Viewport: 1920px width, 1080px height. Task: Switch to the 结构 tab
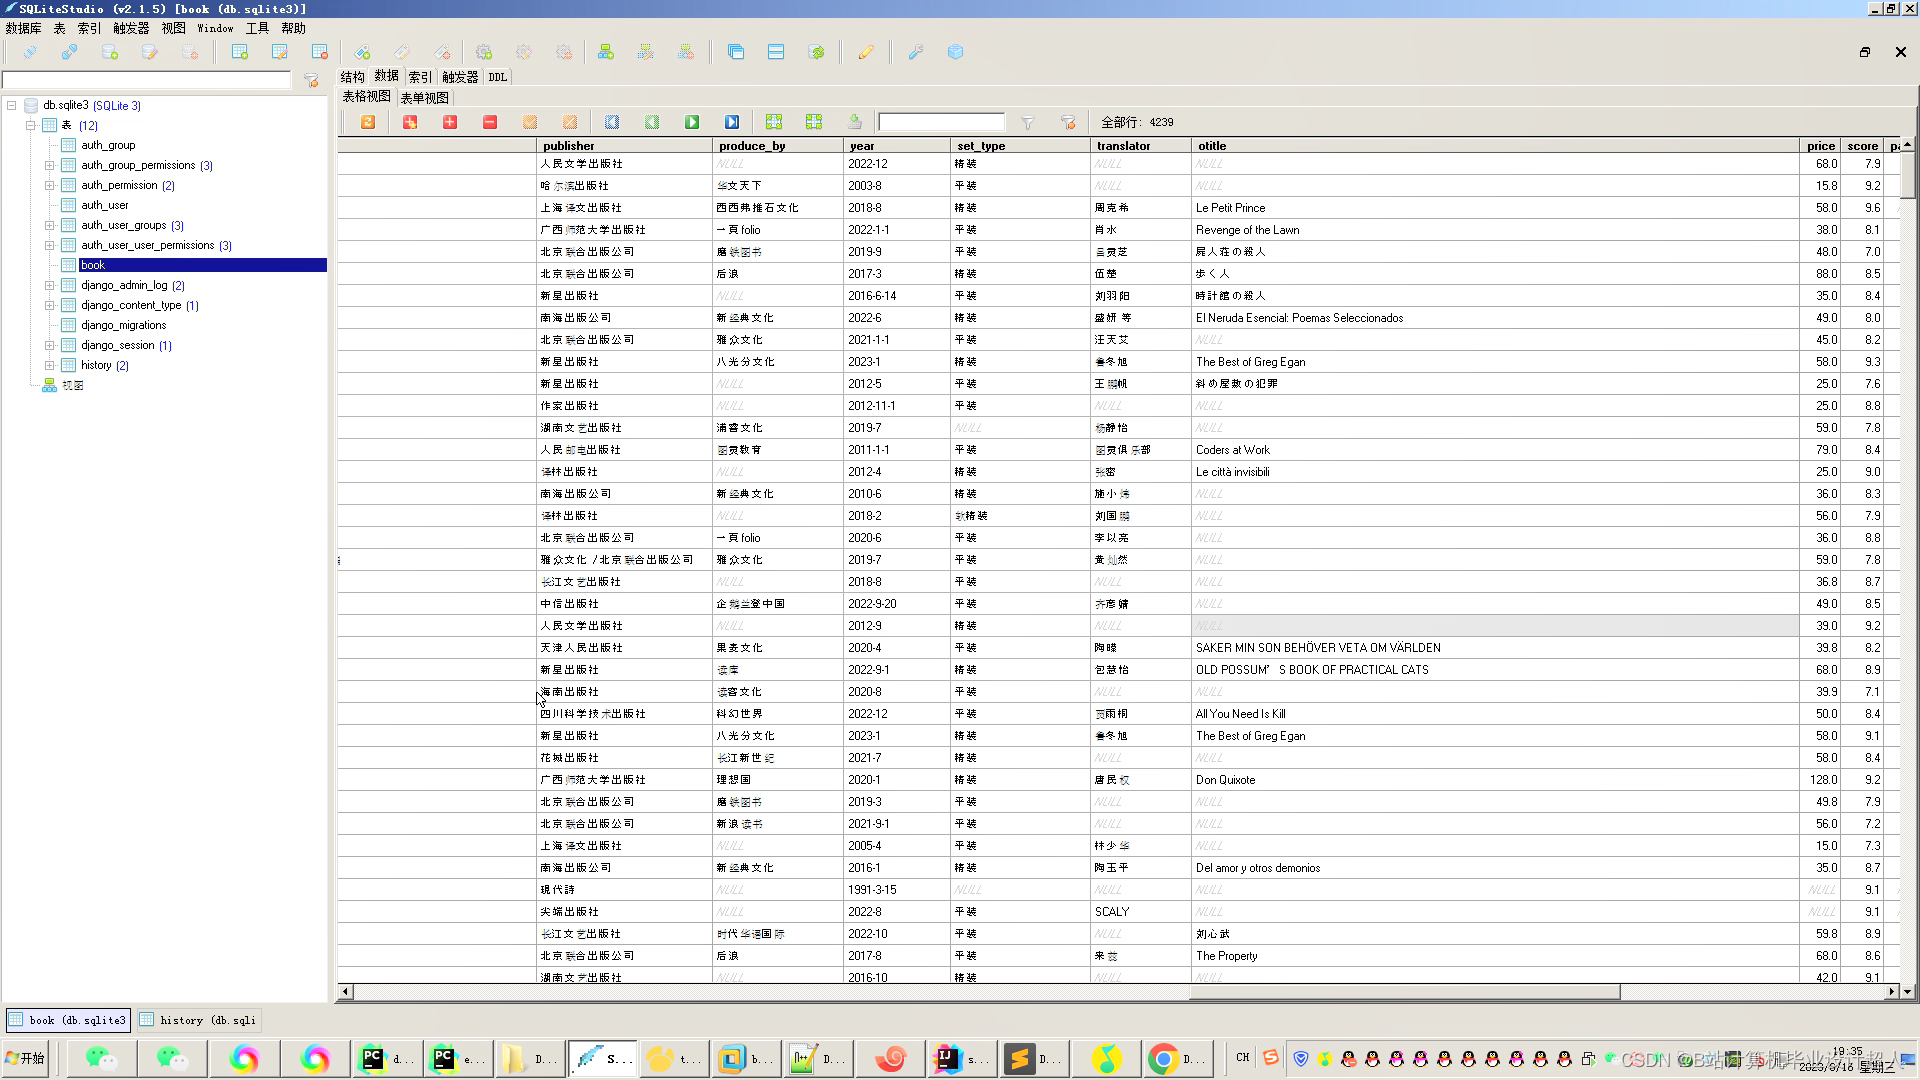click(352, 77)
